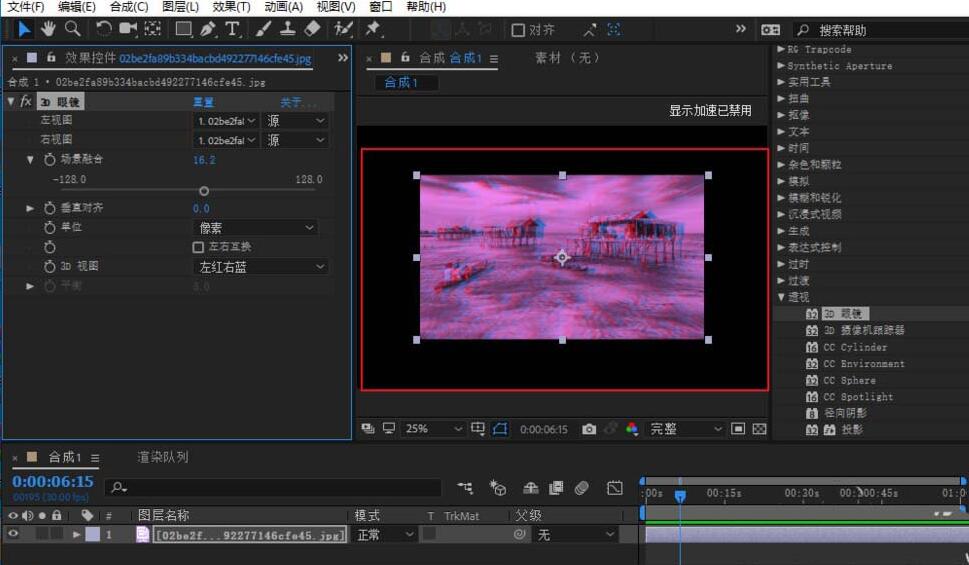Open the composition flowchart icon in timeline

click(465, 488)
